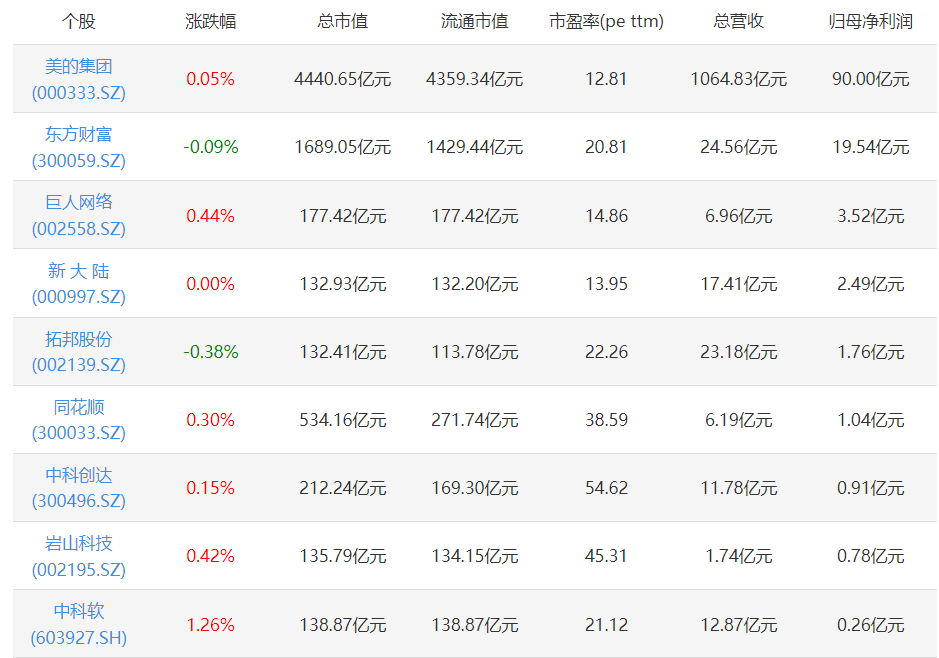Click the PE value 22.26

click(x=606, y=352)
